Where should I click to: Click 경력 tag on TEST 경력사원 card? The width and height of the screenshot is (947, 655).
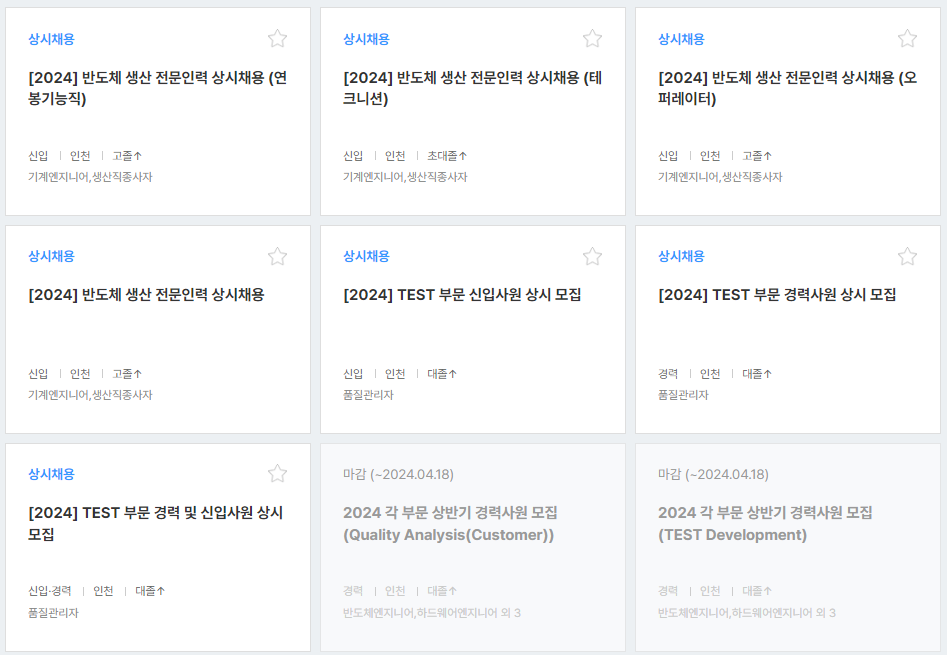pyautogui.click(x=668, y=374)
